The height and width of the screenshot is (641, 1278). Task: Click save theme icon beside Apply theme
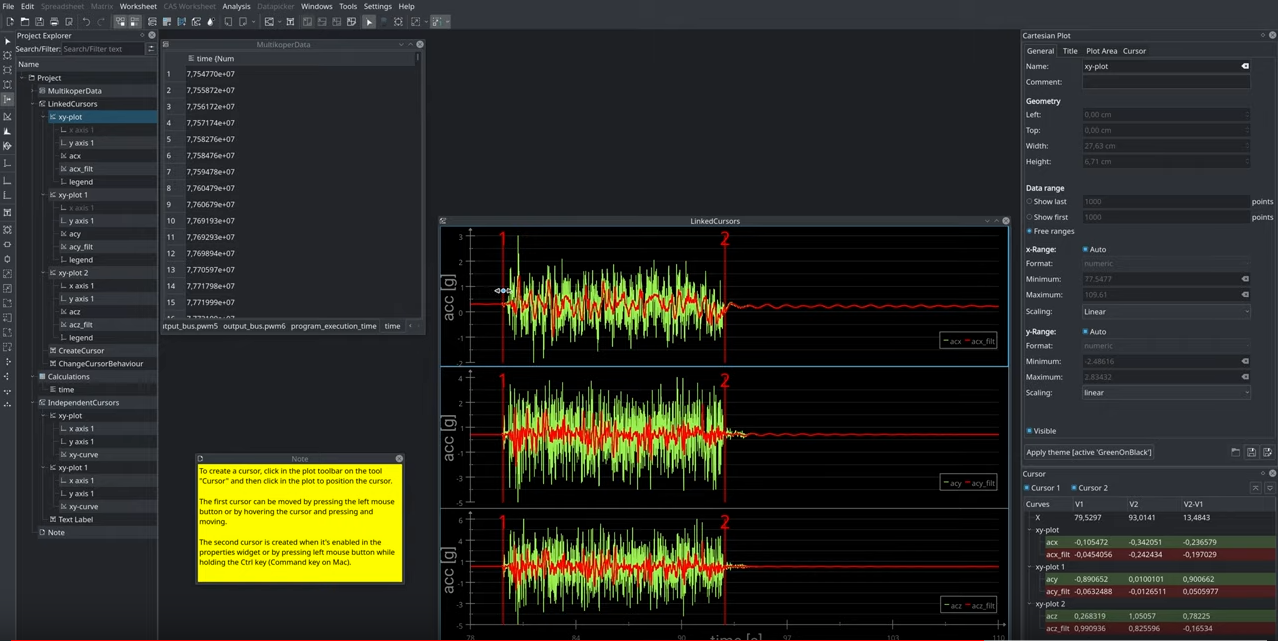[1251, 452]
